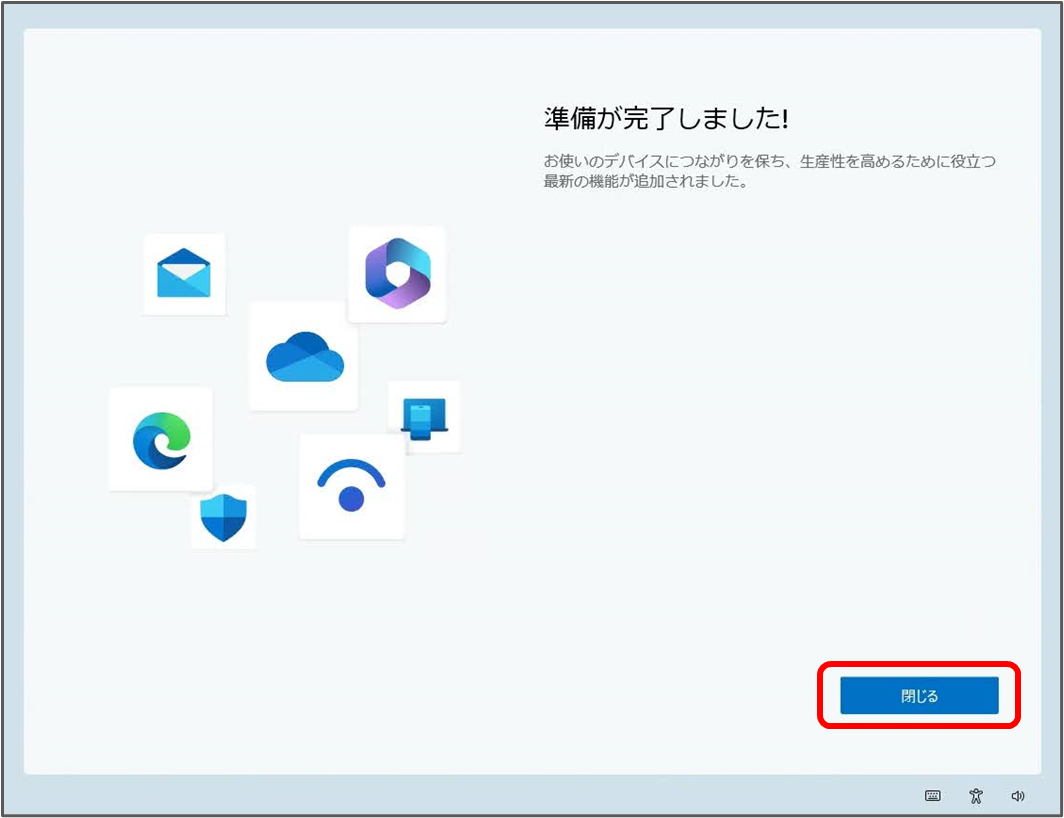Select the Microsoft 365 icon tile

pyautogui.click(x=397, y=274)
